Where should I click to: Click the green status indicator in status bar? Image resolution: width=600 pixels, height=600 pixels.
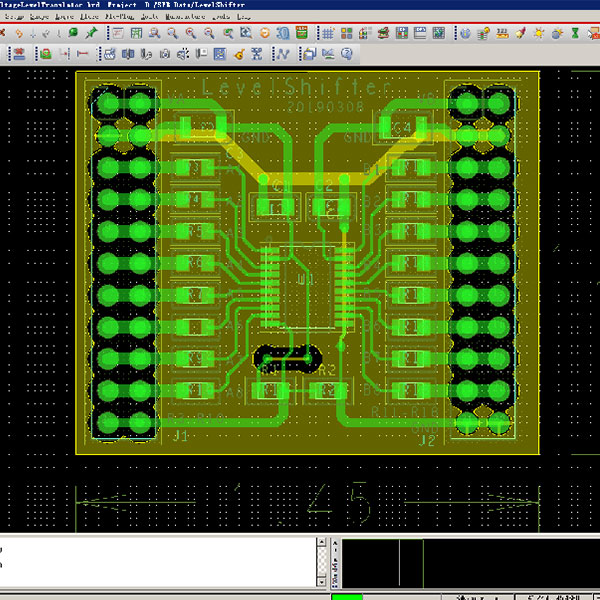pyautogui.click(x=347, y=597)
